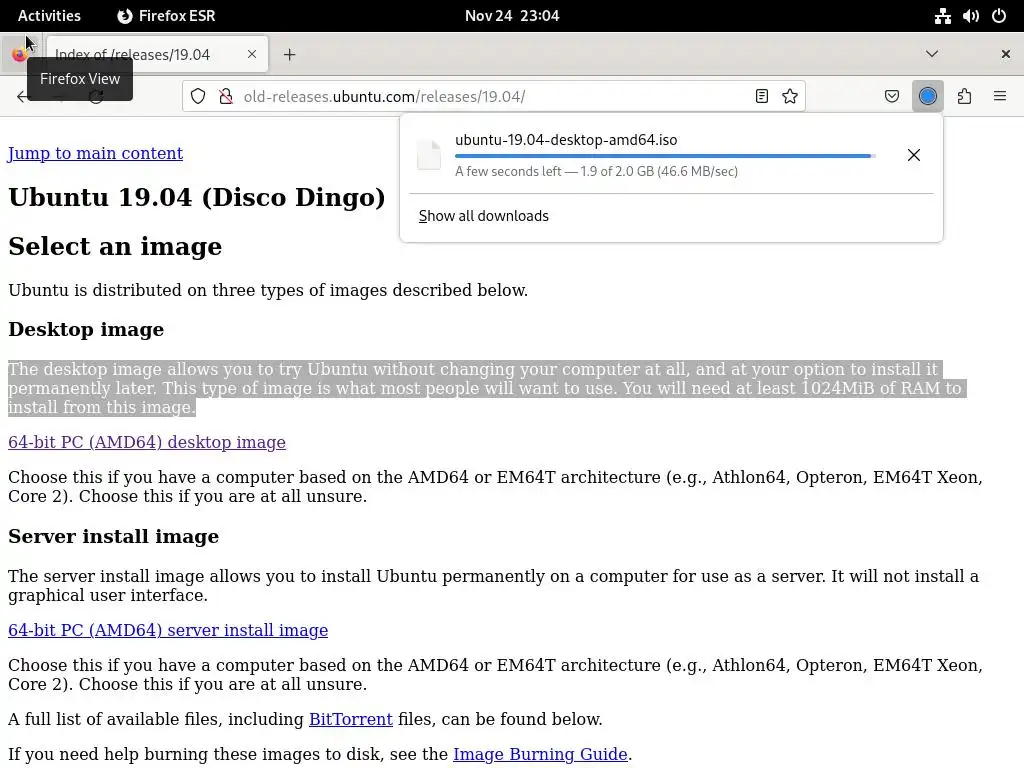Image resolution: width=1024 pixels, height=768 pixels.
Task: Toggle reader view icon
Action: (x=761, y=97)
